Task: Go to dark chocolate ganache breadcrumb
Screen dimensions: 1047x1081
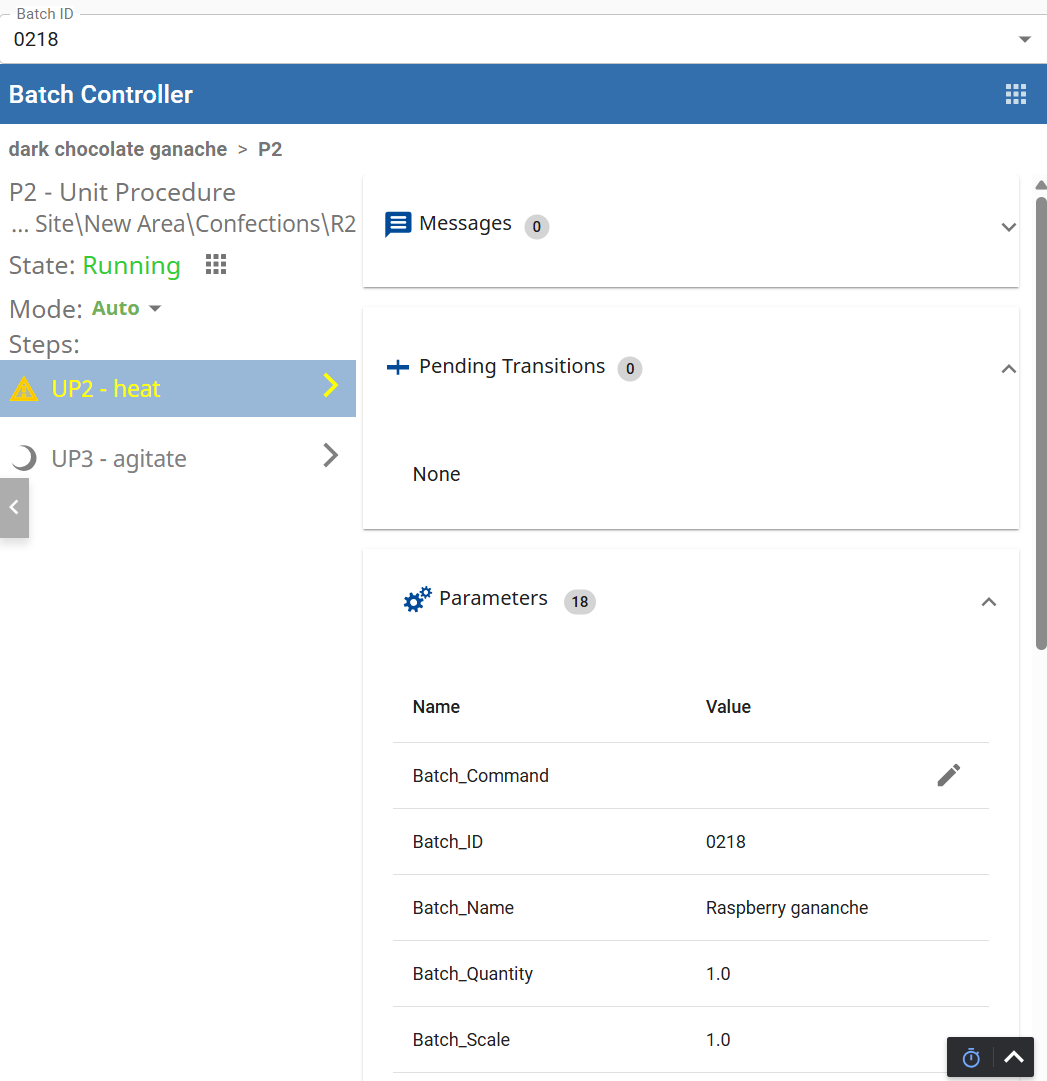Action: point(118,150)
